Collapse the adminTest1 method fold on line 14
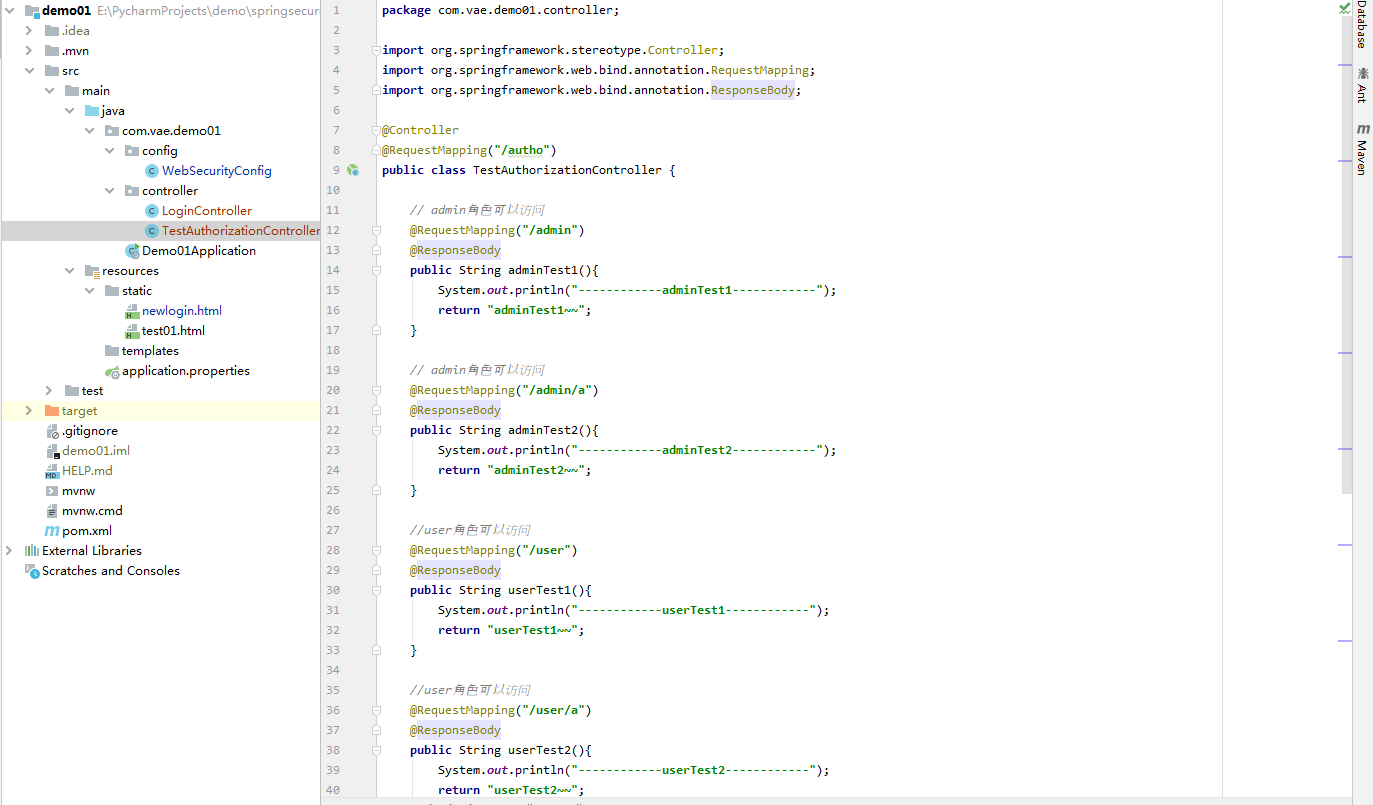Viewport: 1373px width, 805px height. tap(376, 270)
